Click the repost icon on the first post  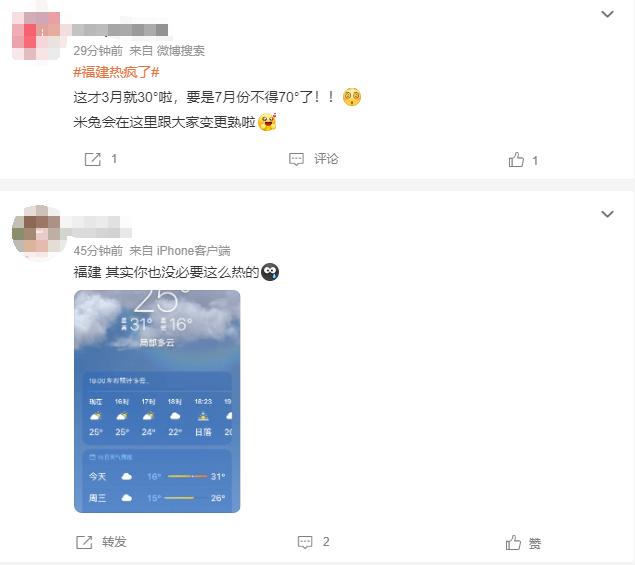(93, 159)
